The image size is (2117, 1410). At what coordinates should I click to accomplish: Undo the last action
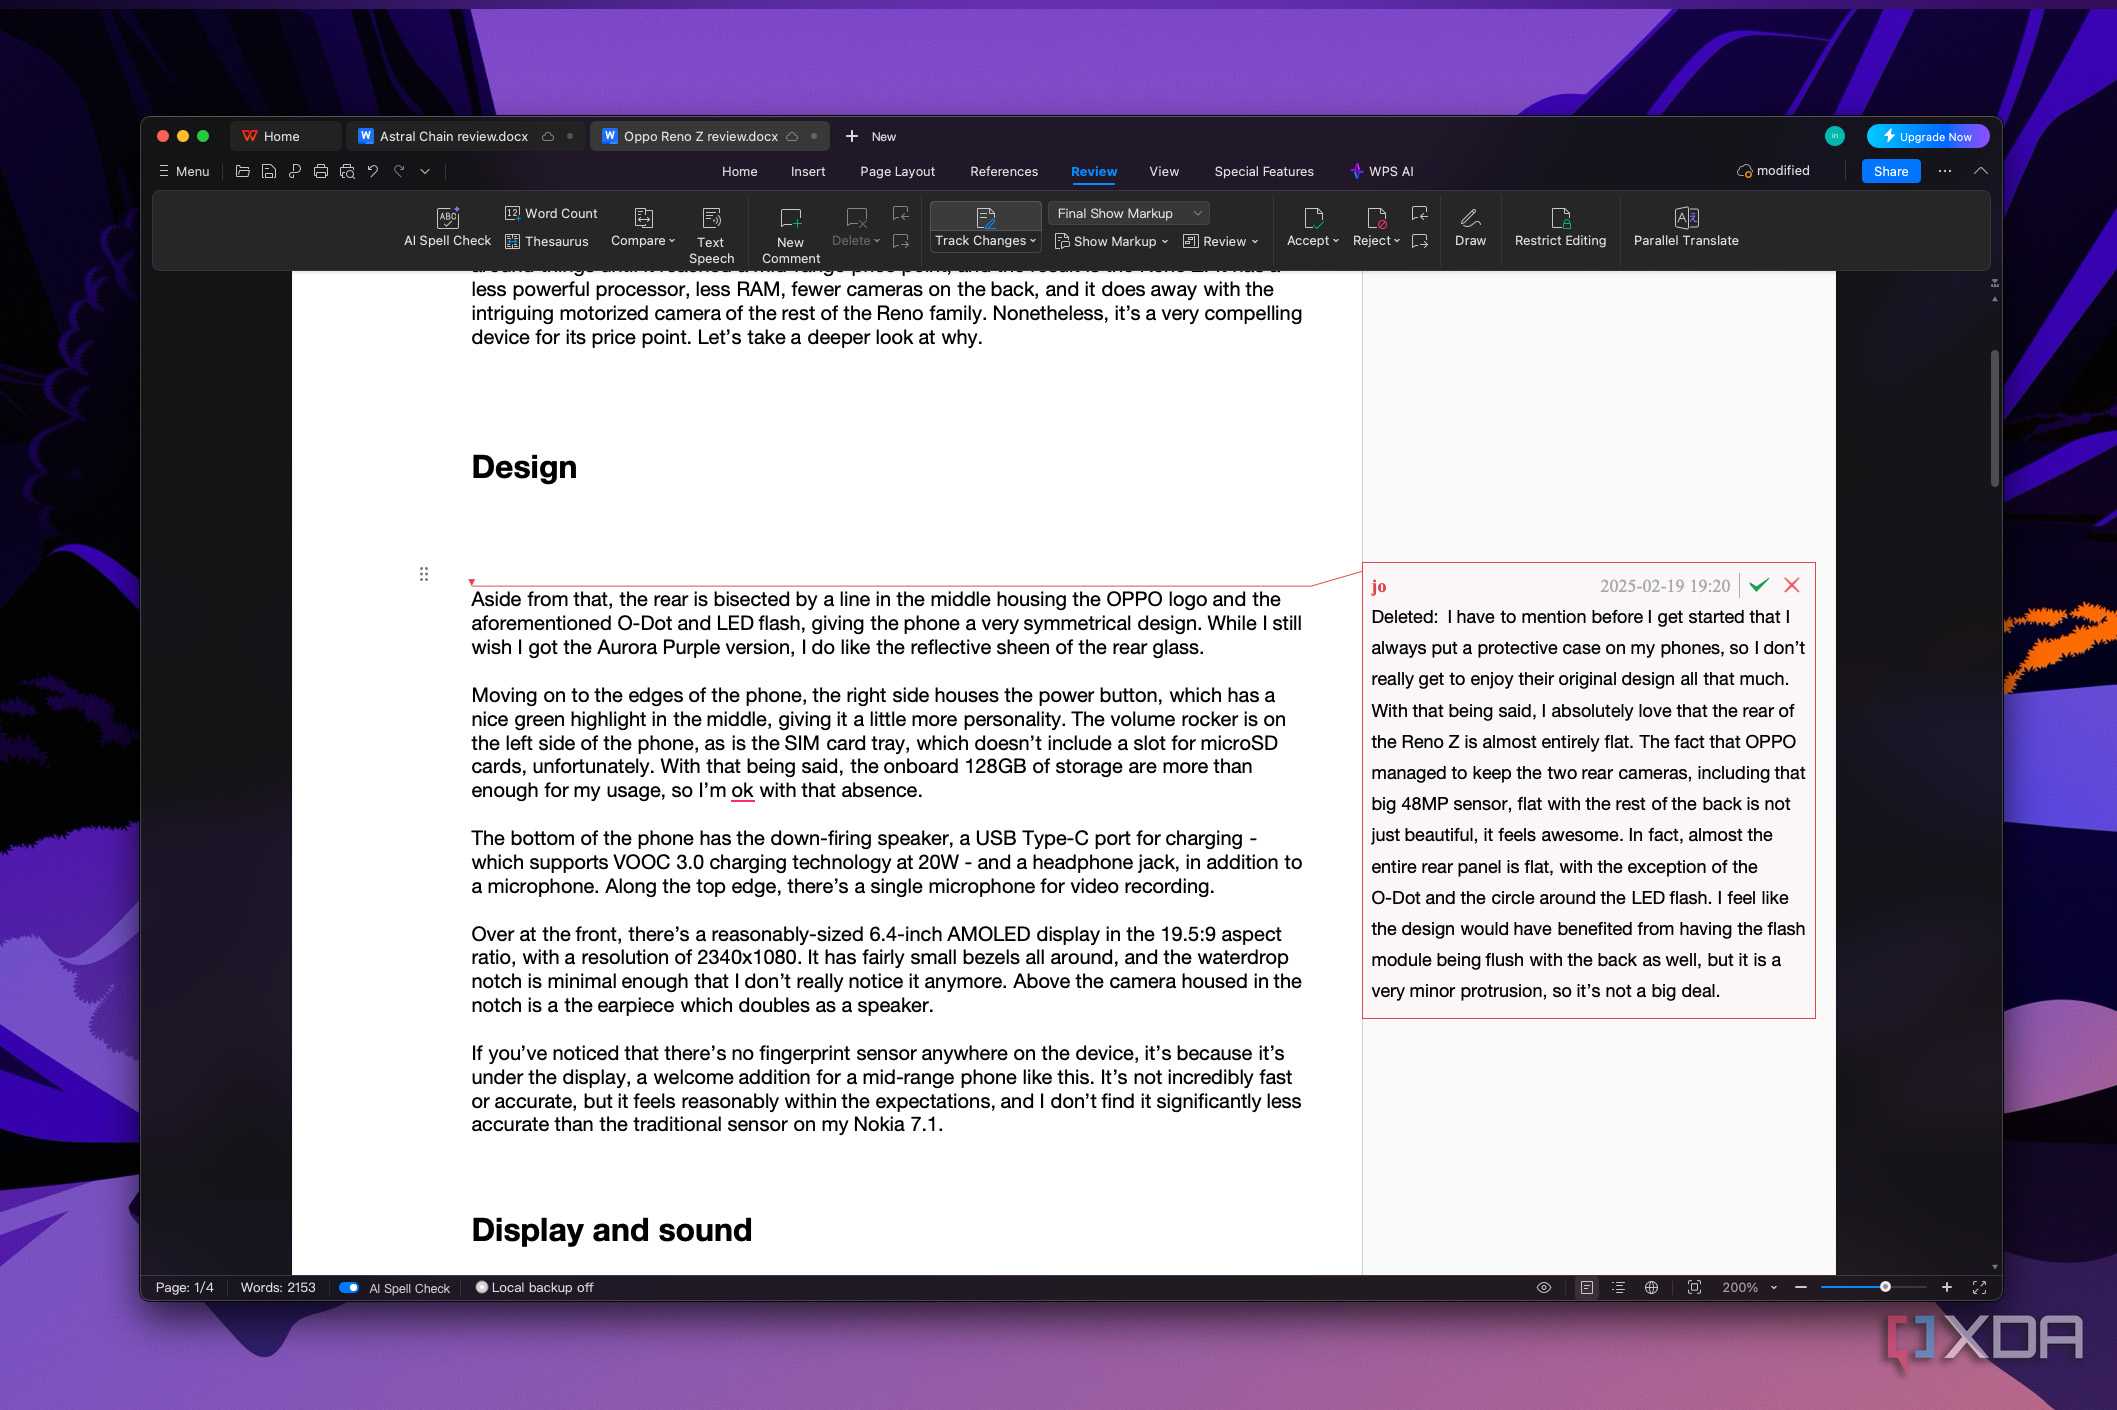[373, 171]
